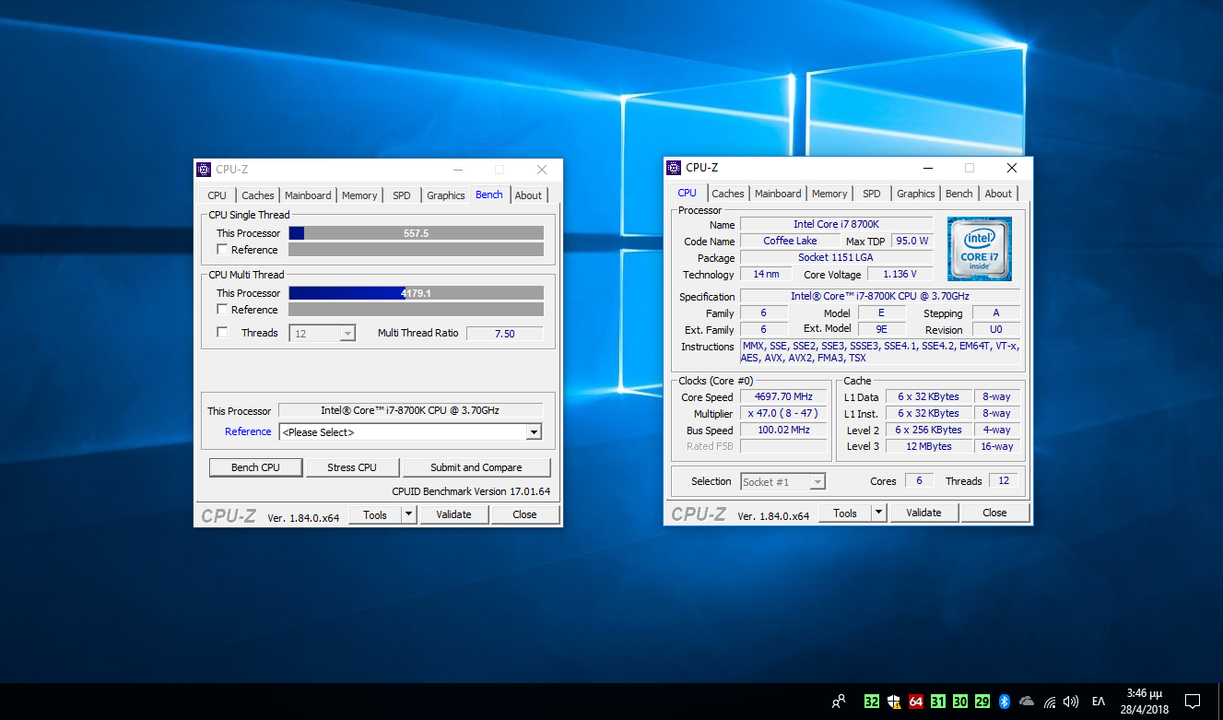Enable the Reference checkbox under CPU Multi Thread
The width and height of the screenshot is (1223, 720).
tap(222, 310)
